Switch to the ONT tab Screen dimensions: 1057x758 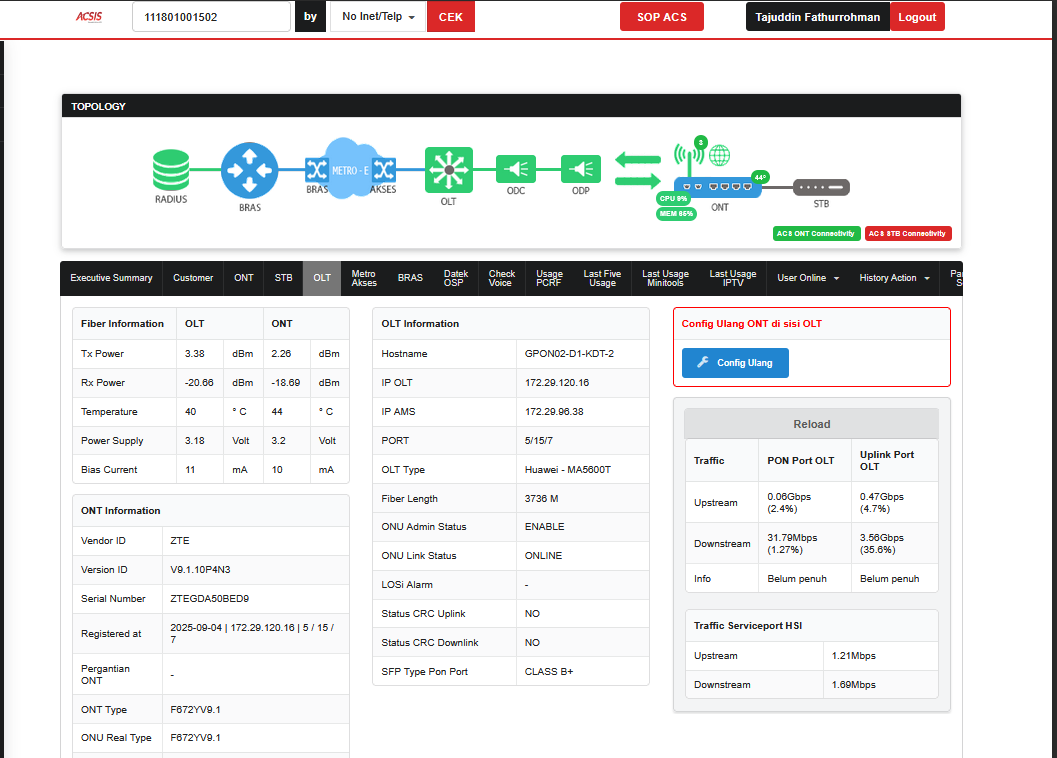tap(243, 278)
